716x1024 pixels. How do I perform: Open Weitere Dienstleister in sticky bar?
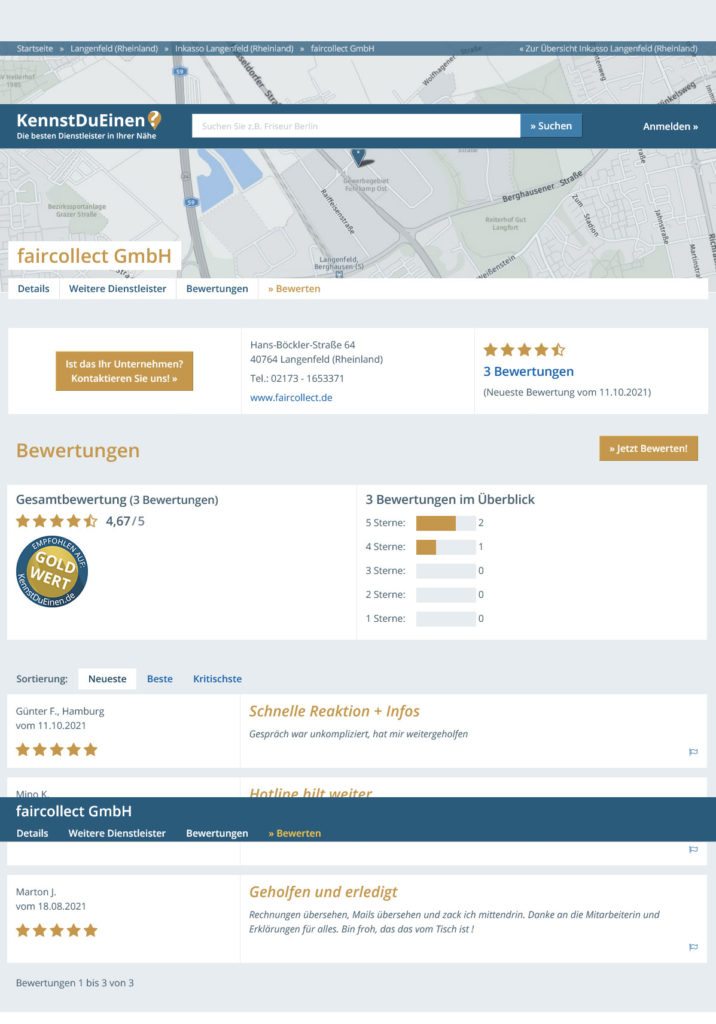click(117, 833)
